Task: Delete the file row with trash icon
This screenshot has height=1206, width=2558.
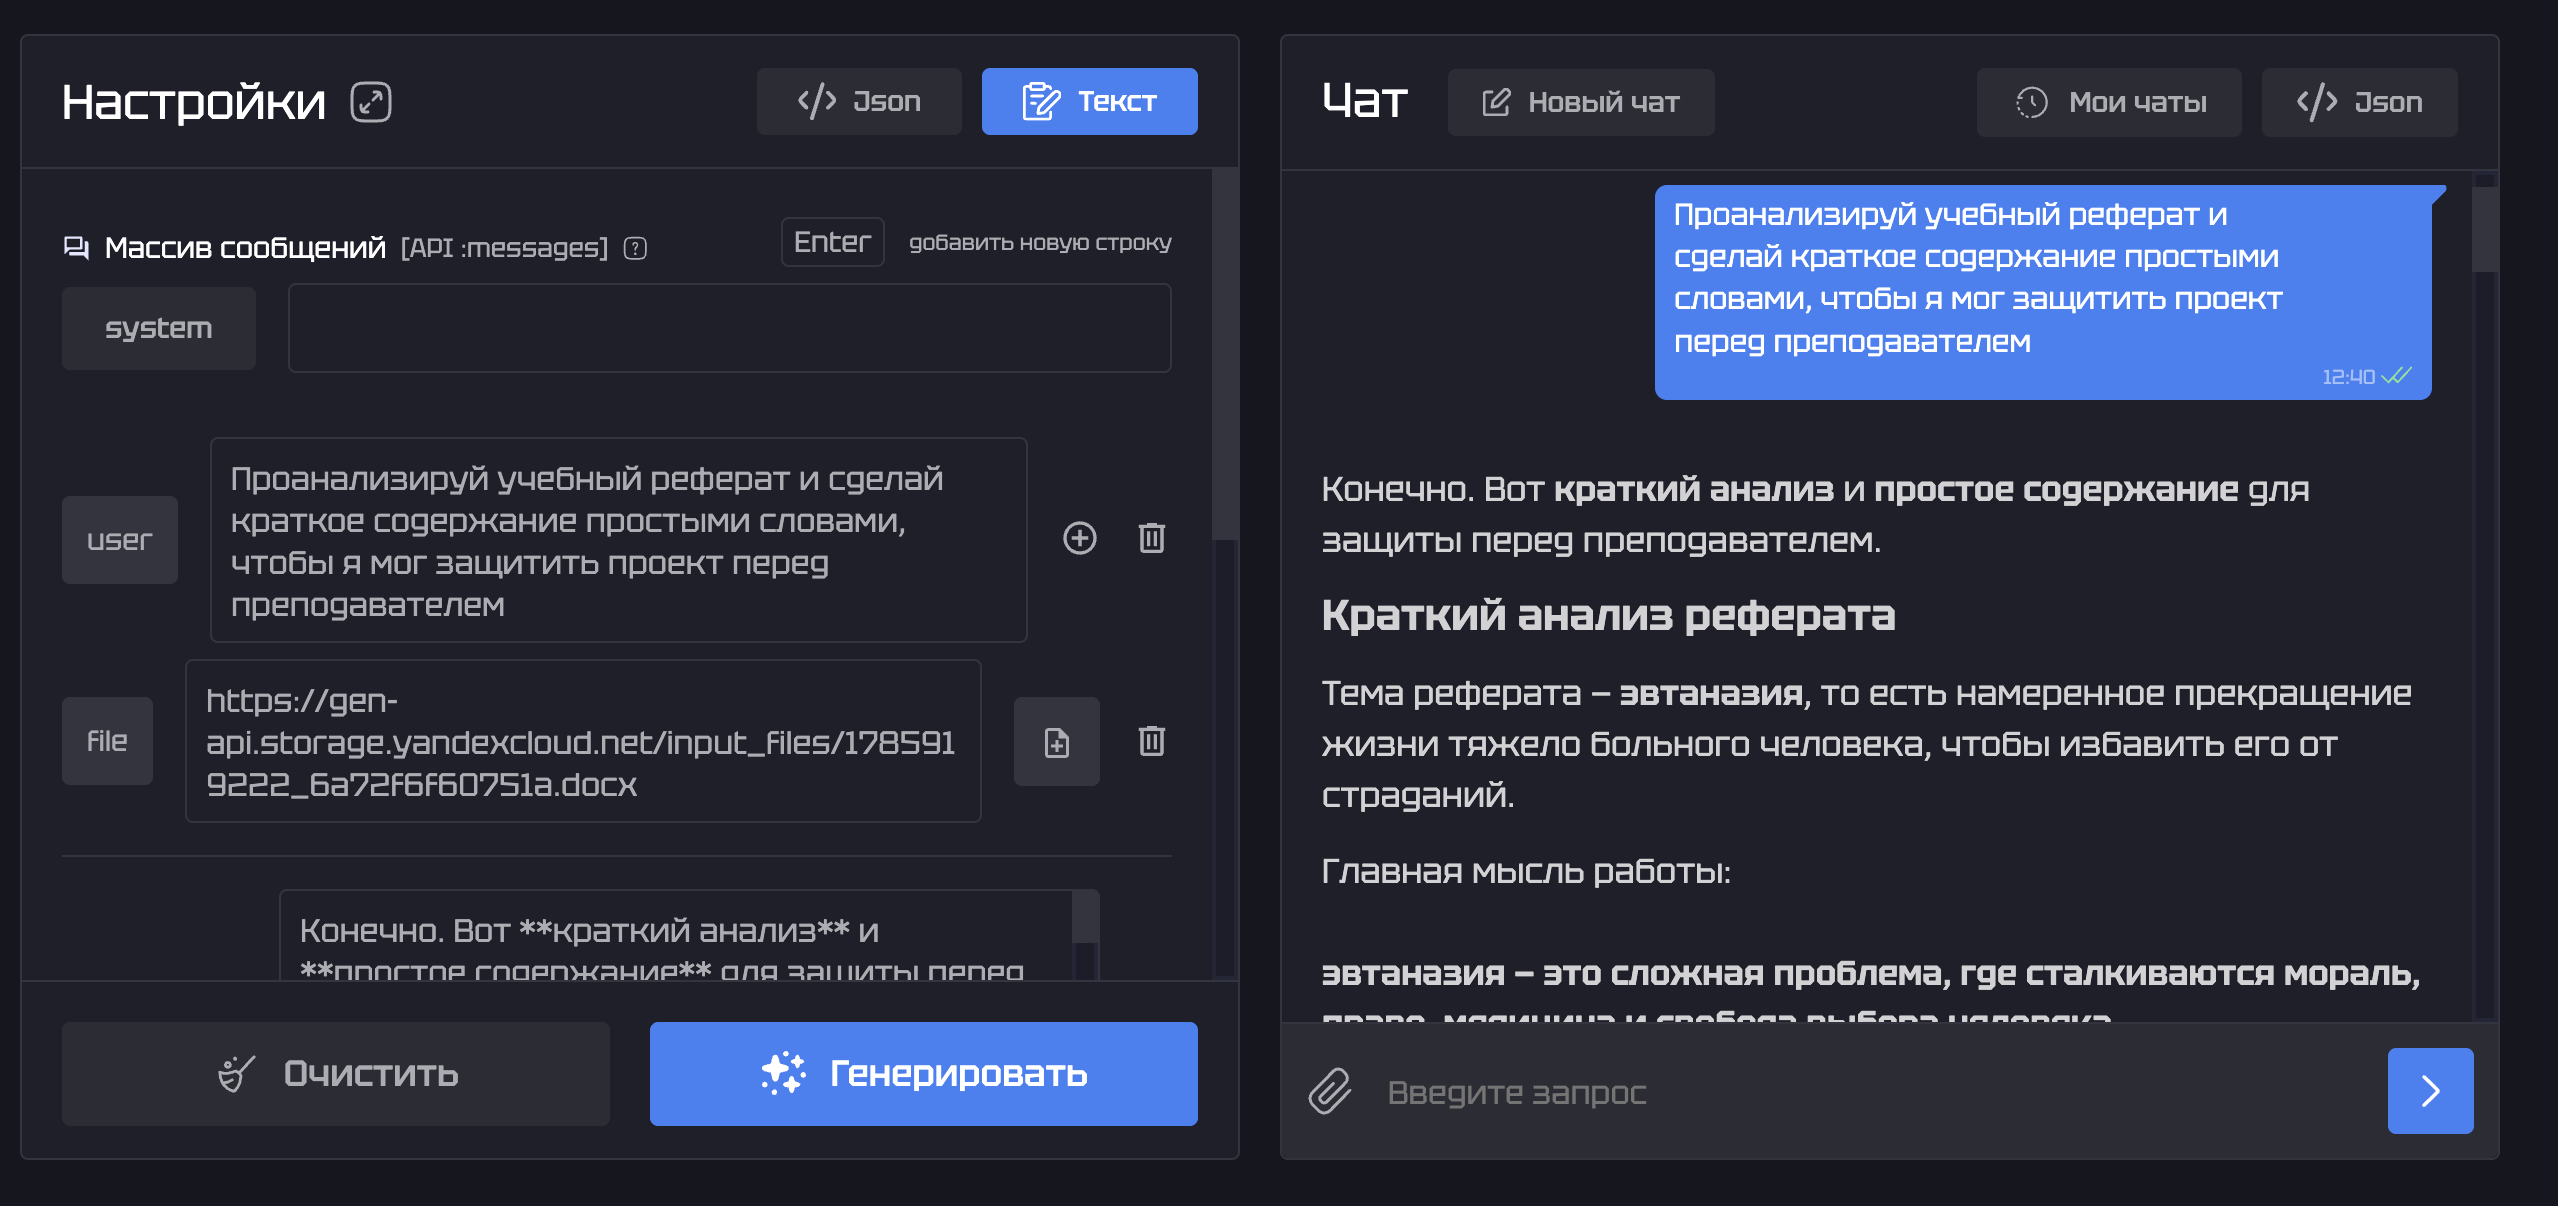Action: pos(1152,741)
